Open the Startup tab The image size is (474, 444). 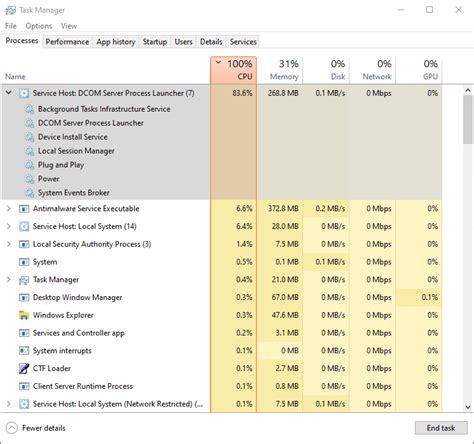(155, 42)
